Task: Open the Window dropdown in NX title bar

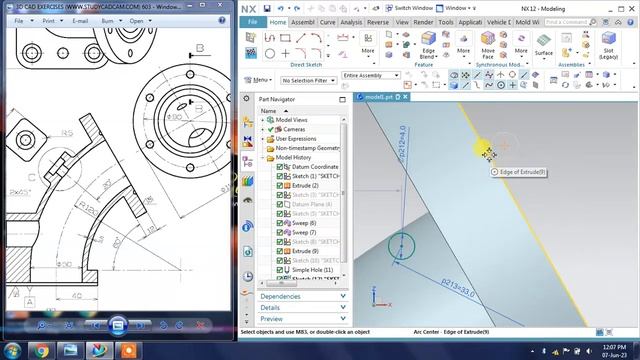Action: coord(455,8)
